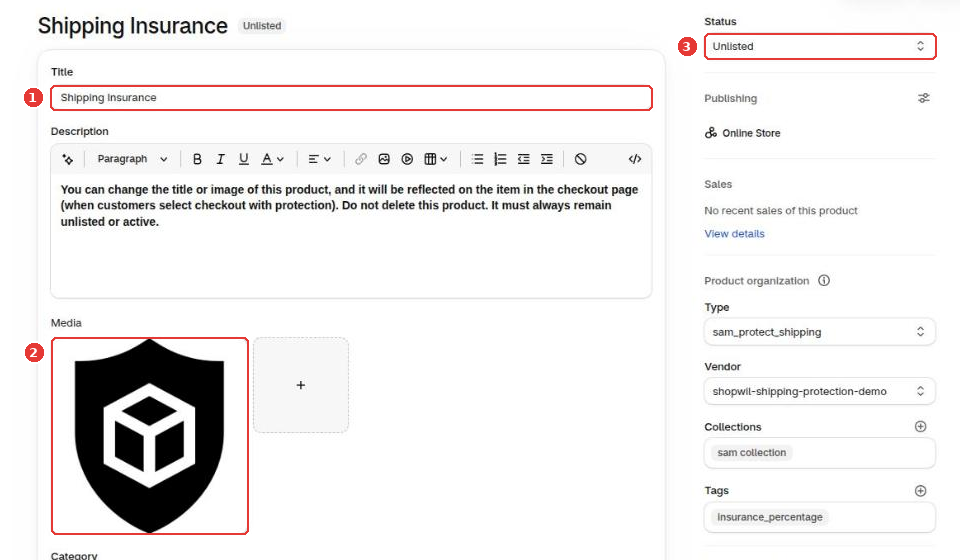Viewport: 960px width, 560px height.
Task: Click the Online Store channel icon
Action: pyautogui.click(x=711, y=133)
